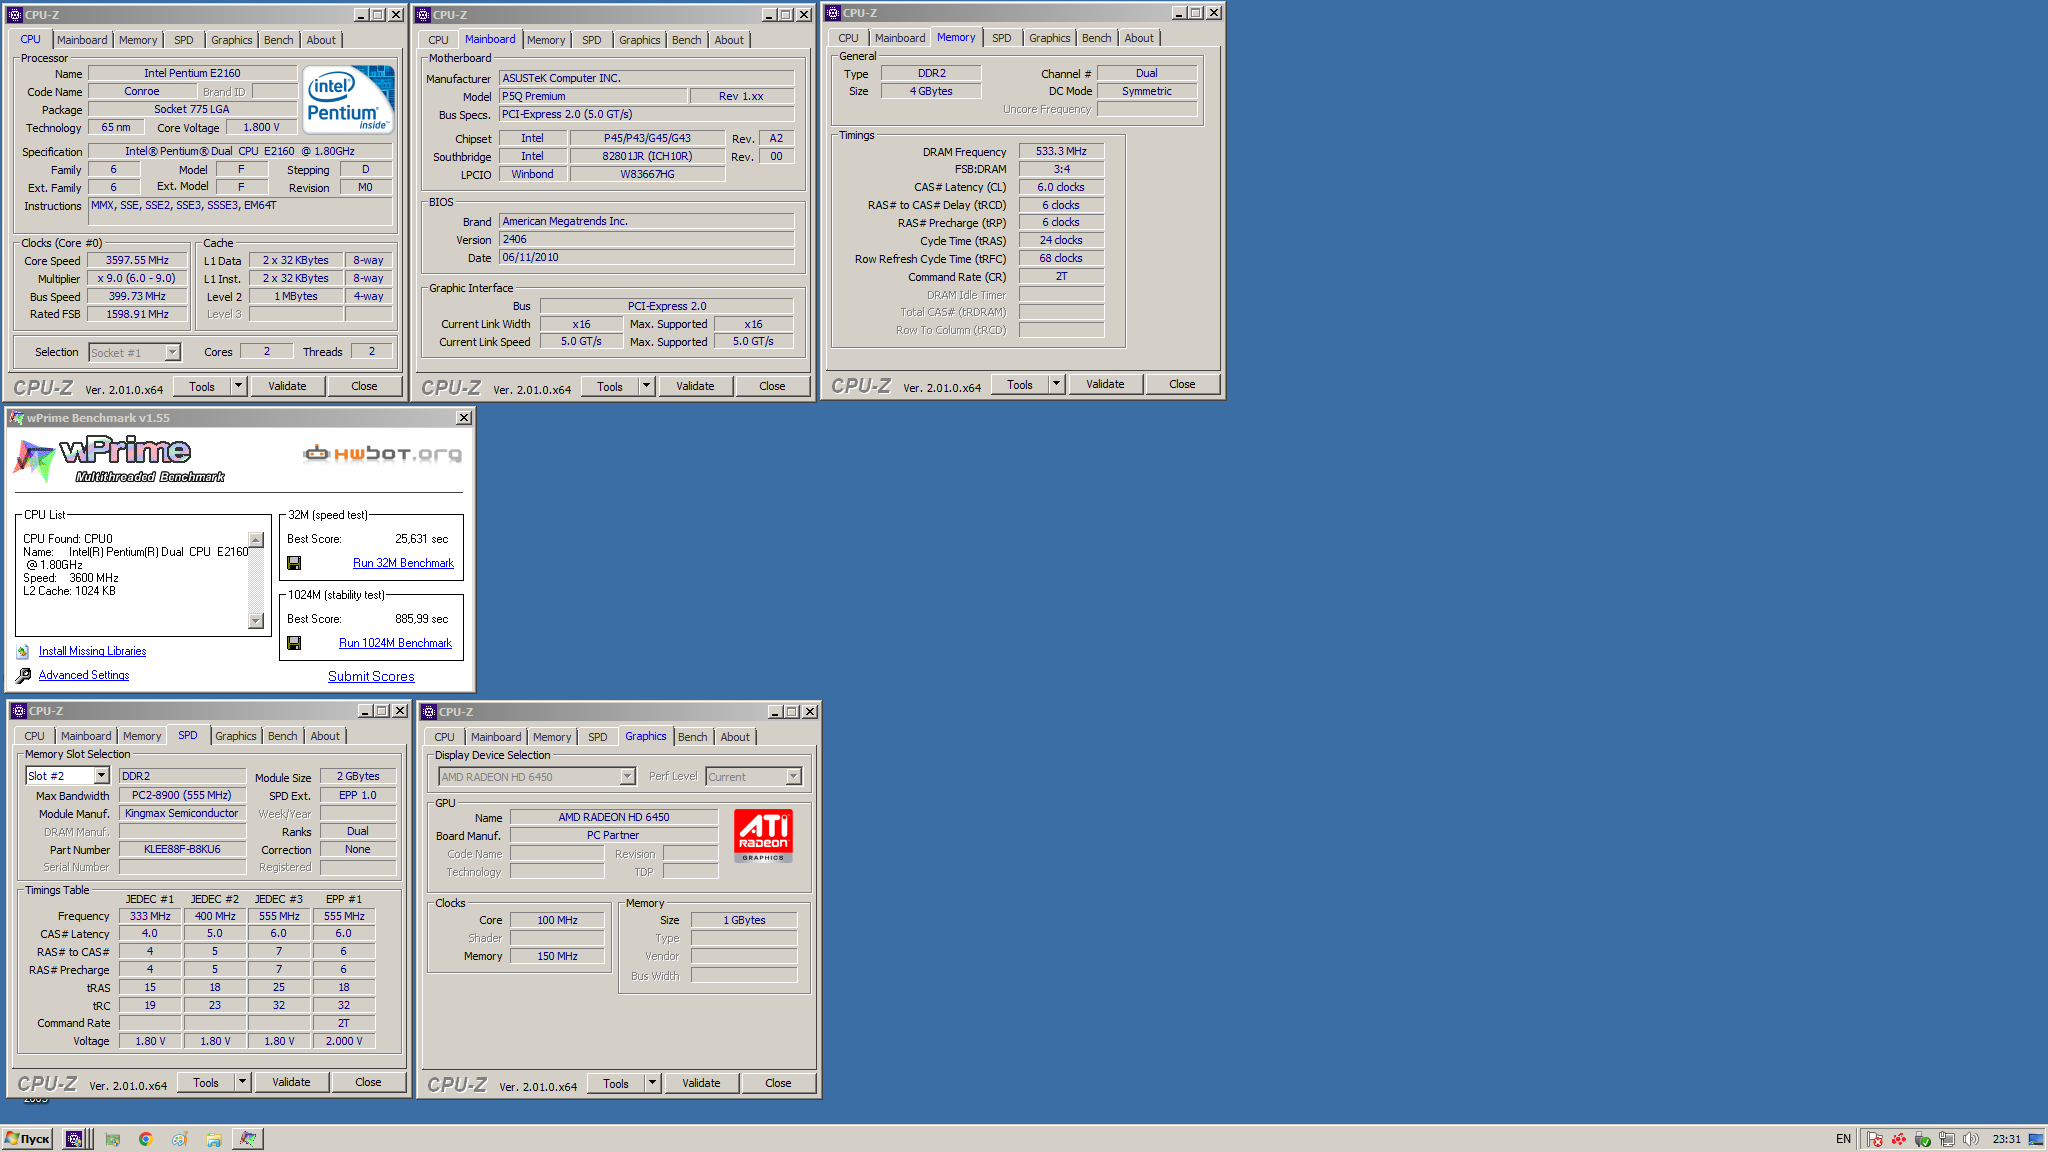Open the Perf Level Current dropdown
This screenshot has width=2048, height=1152.
point(793,777)
